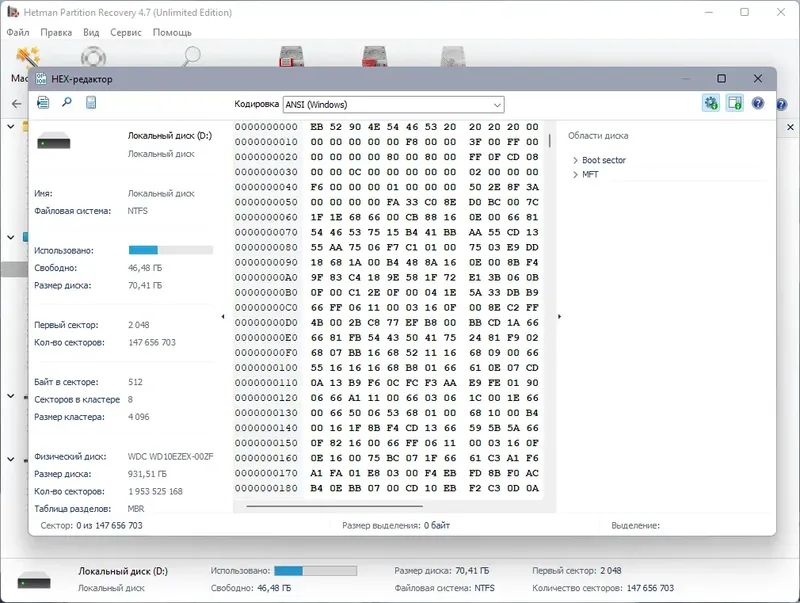Select MFT in disk areas
Image resolution: width=800 pixels, height=603 pixels.
(590, 174)
